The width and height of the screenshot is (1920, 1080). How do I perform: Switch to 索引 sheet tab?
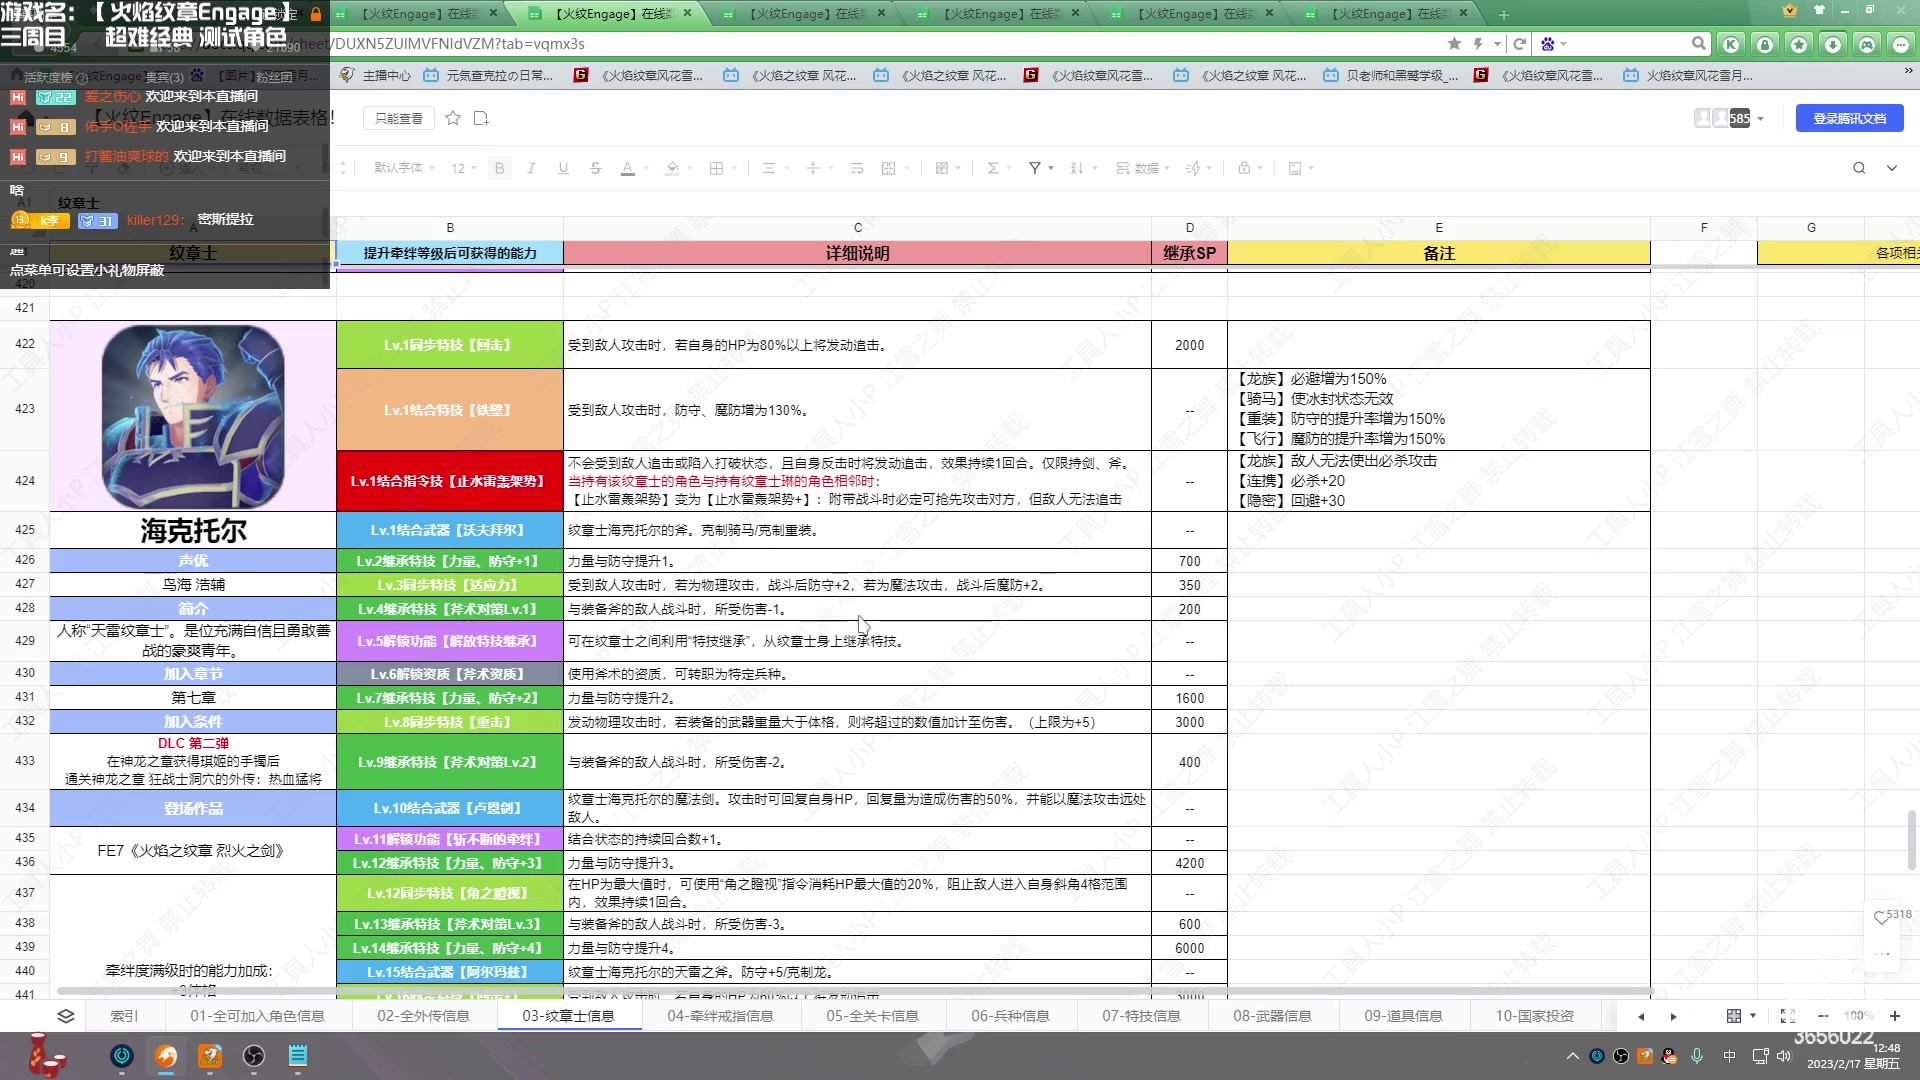point(124,1016)
